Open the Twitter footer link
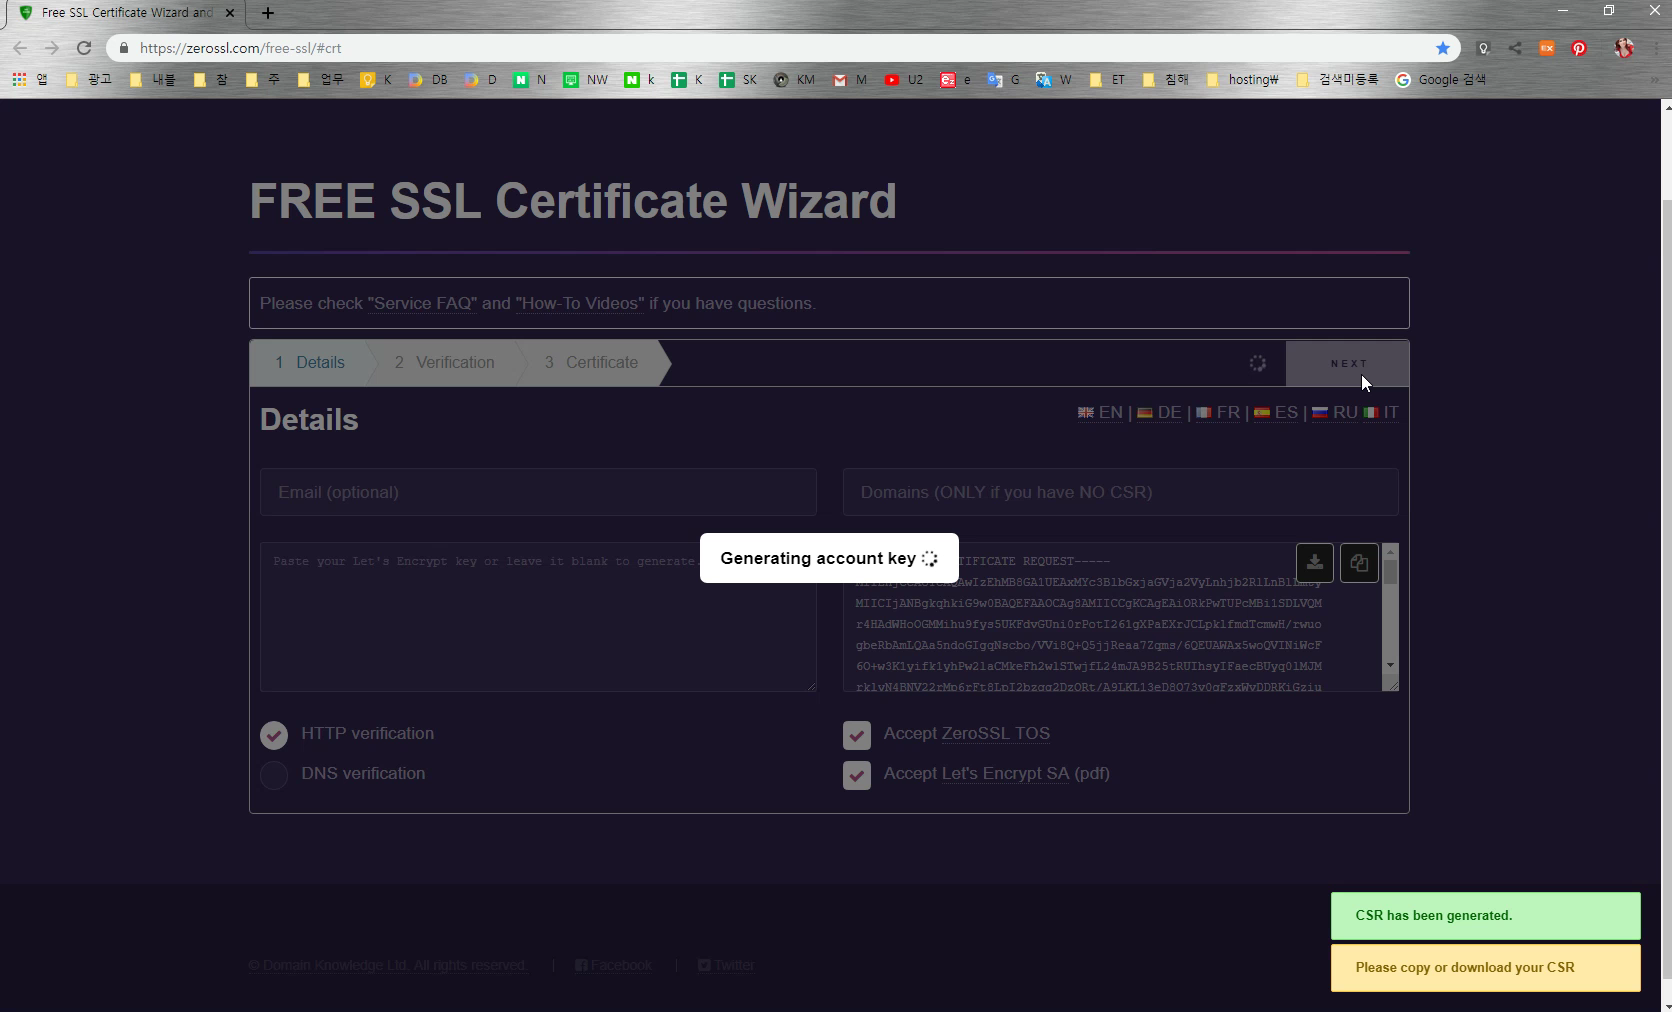Image resolution: width=1672 pixels, height=1012 pixels. click(x=726, y=965)
